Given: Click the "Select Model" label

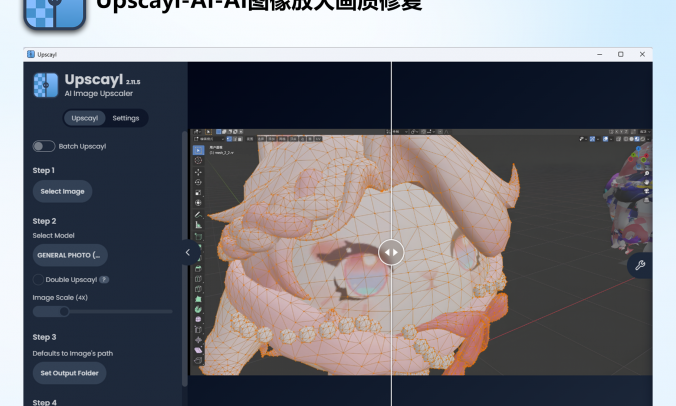Looking at the screenshot, I should [53, 236].
